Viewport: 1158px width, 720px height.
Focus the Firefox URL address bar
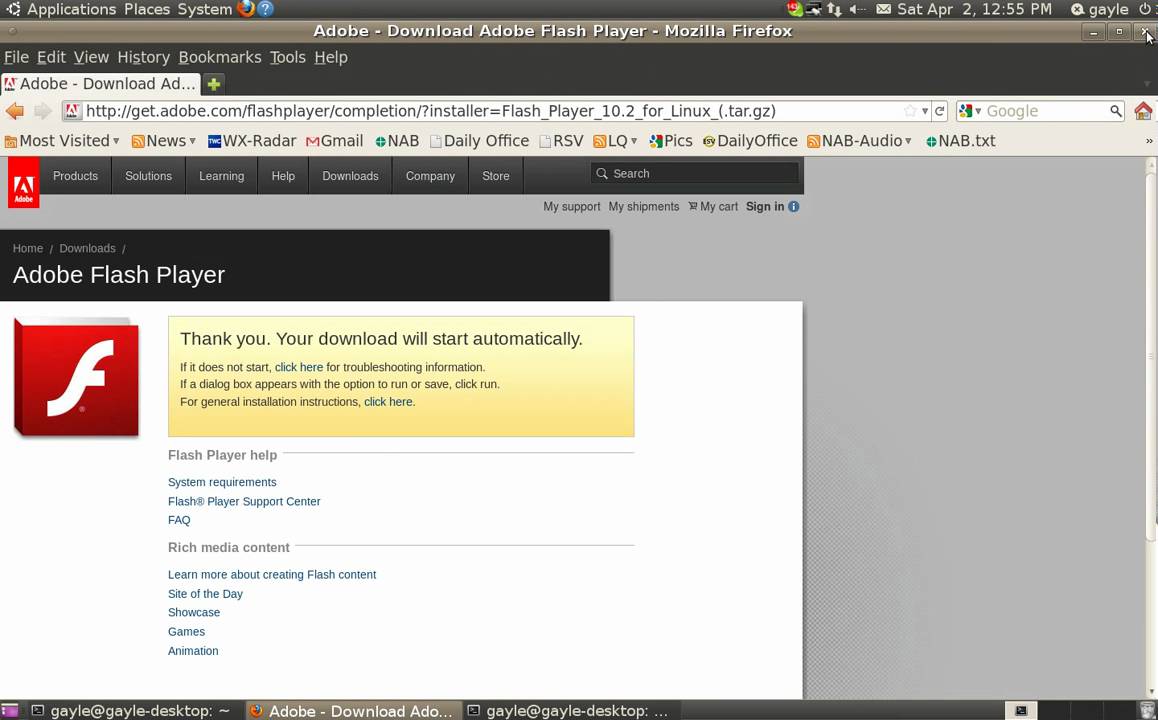click(491, 111)
